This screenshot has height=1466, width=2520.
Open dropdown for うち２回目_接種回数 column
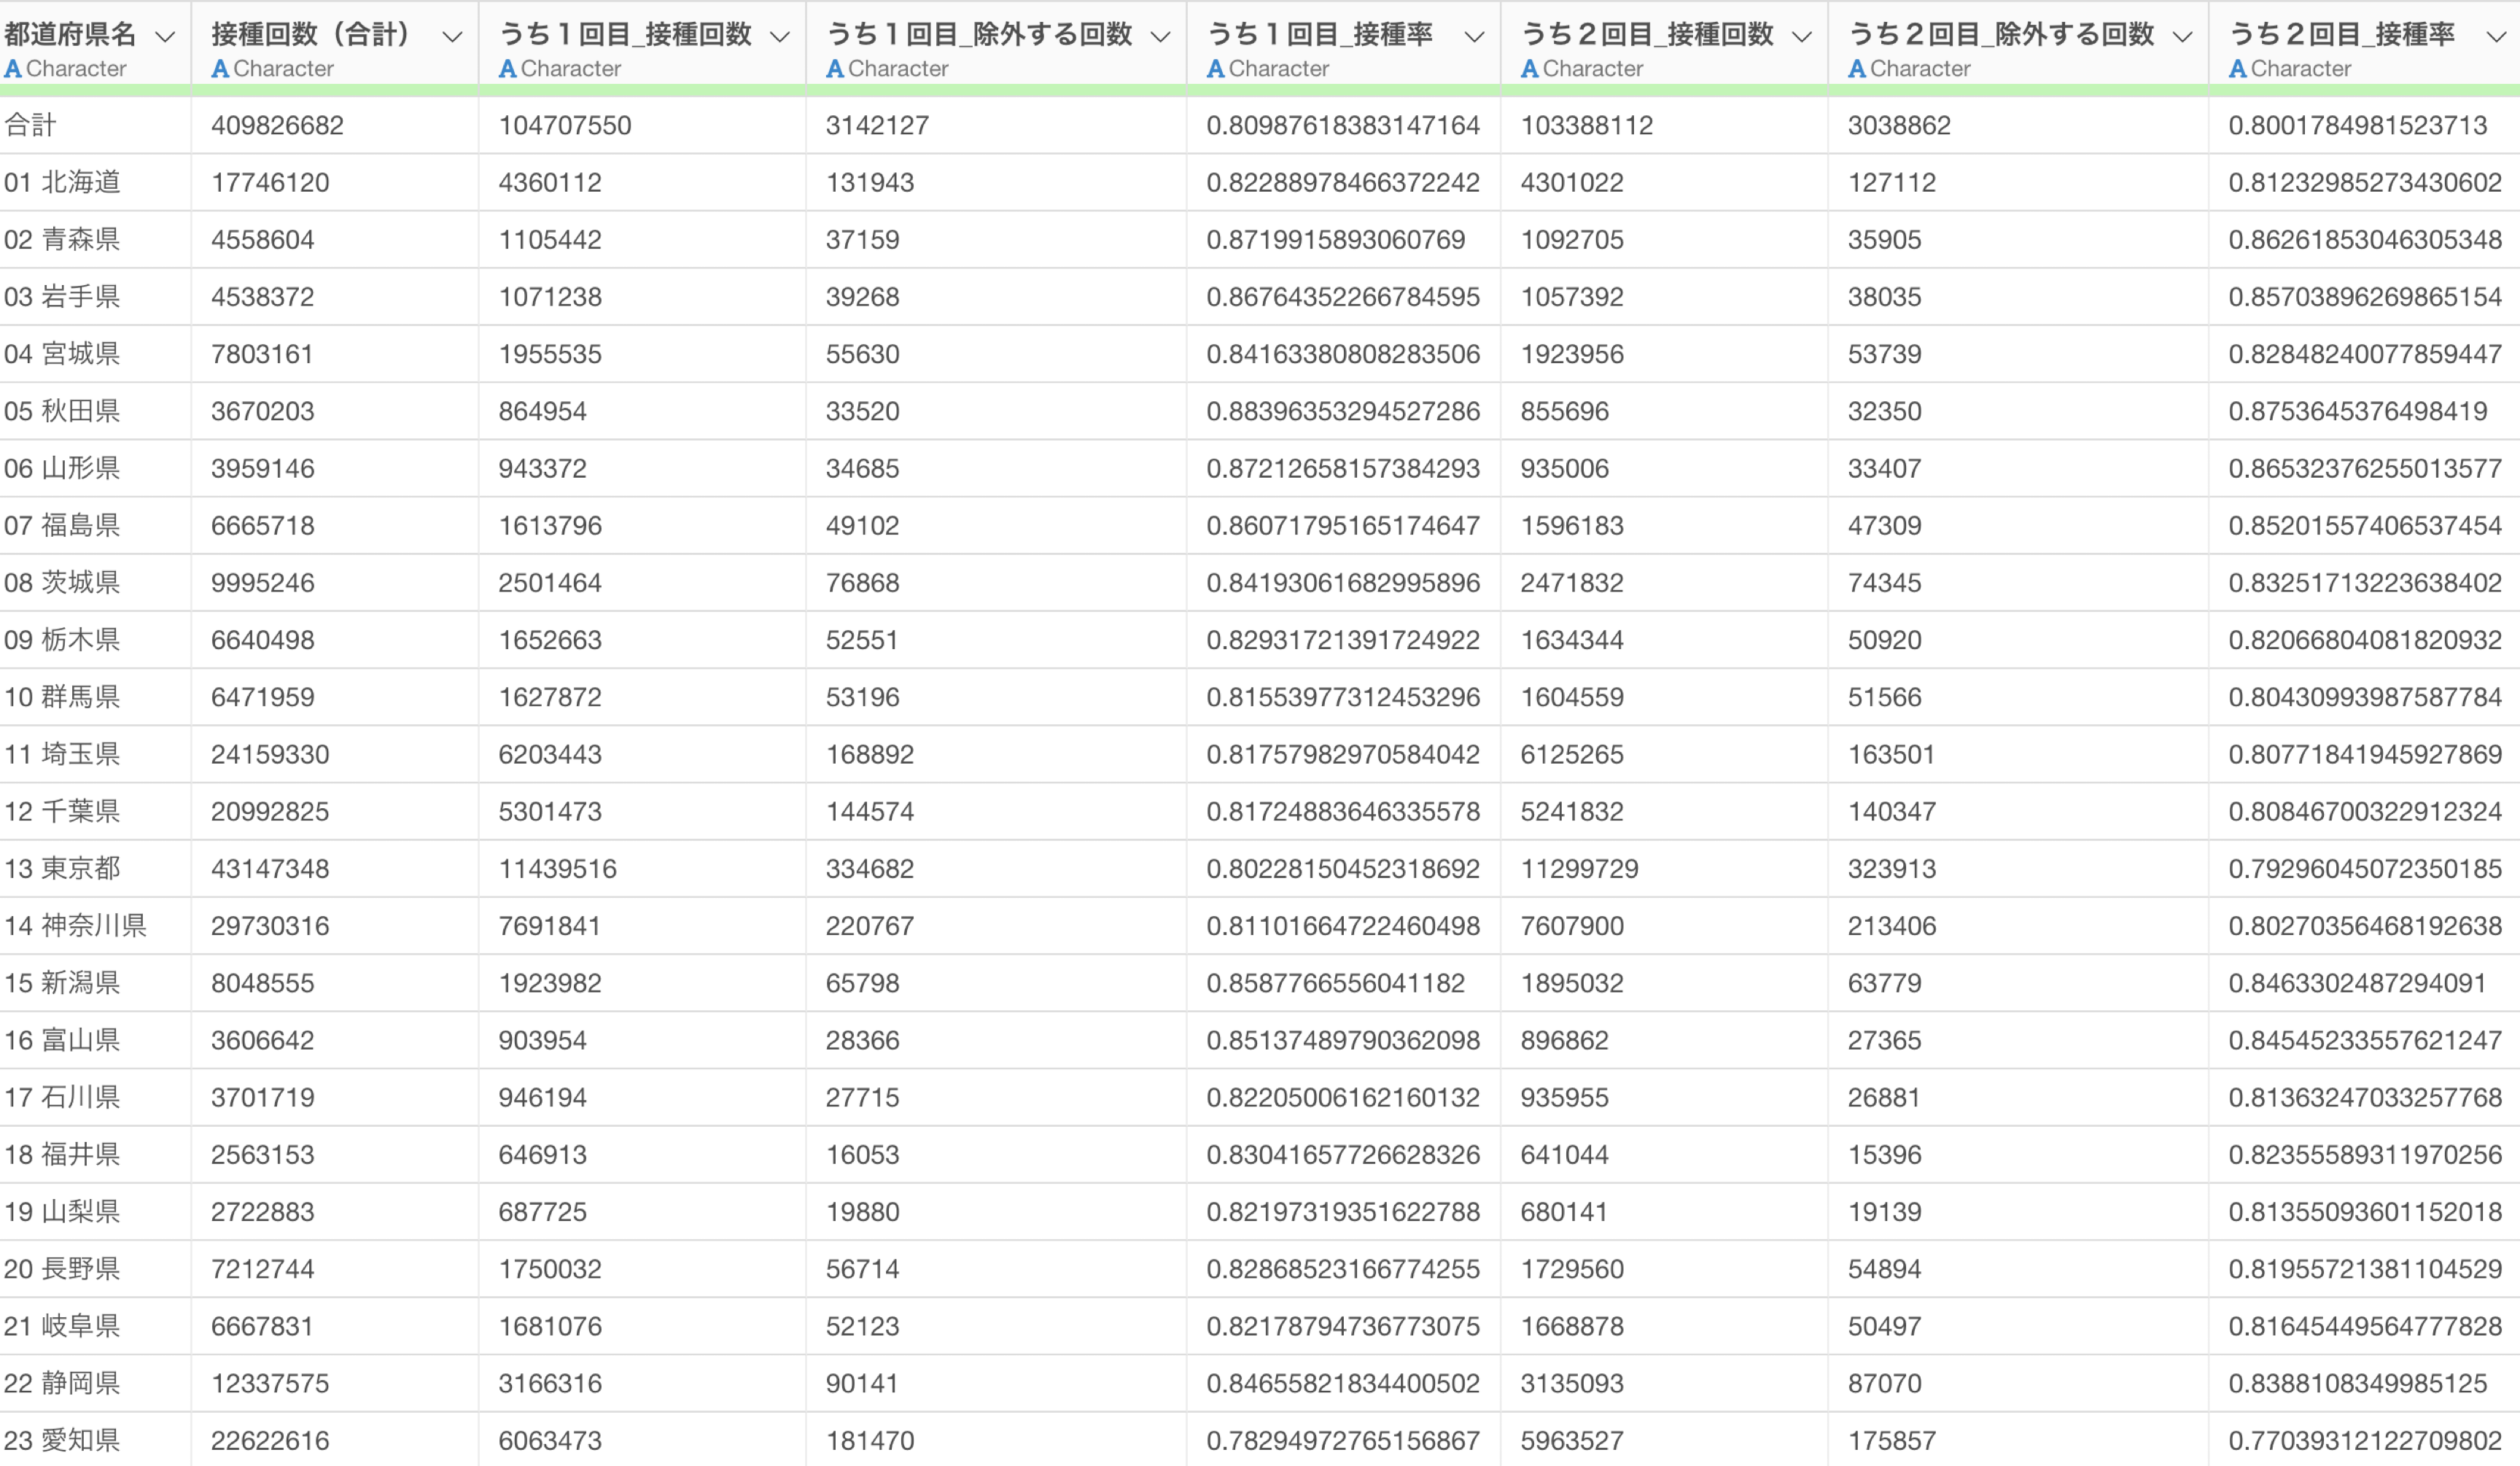1802,37
